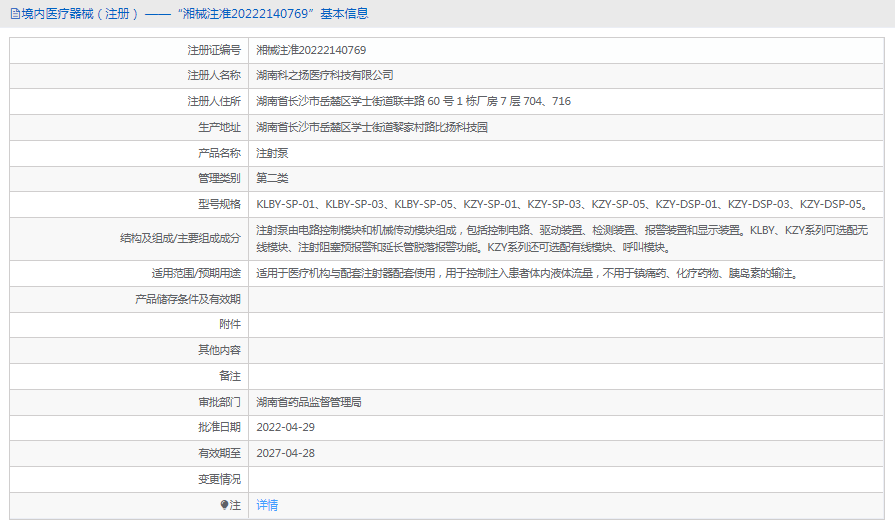895x523 pixels.
Task: Select registrant address ending 704、716
Action: 413,101
